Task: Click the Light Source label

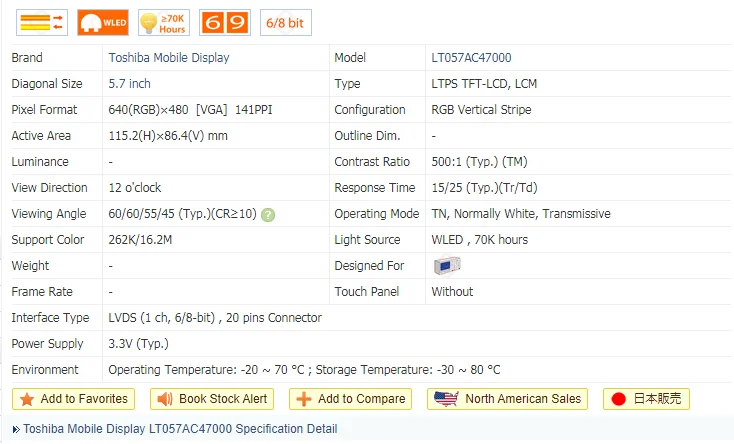Action: 367,240
